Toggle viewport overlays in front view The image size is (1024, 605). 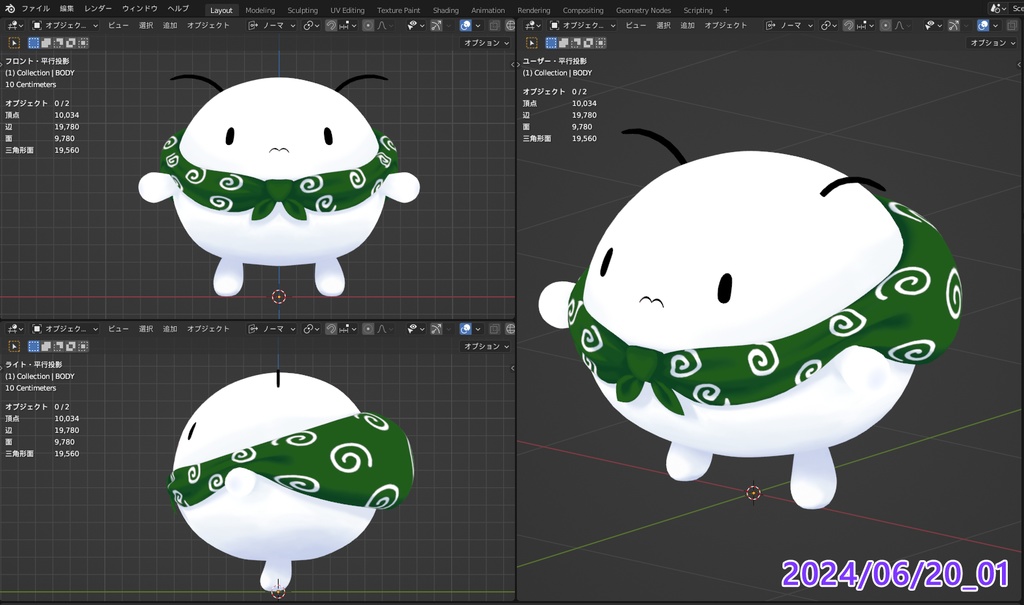pyautogui.click(x=466, y=25)
